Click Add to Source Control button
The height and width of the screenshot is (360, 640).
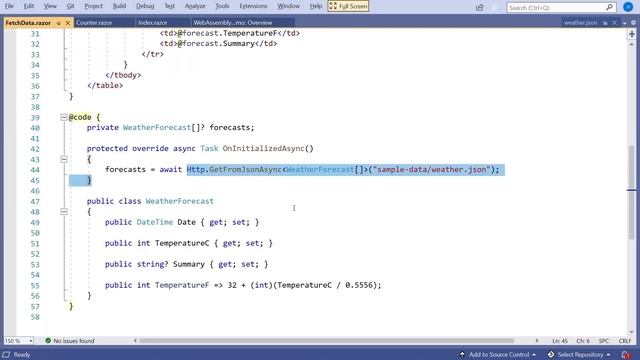498,355
